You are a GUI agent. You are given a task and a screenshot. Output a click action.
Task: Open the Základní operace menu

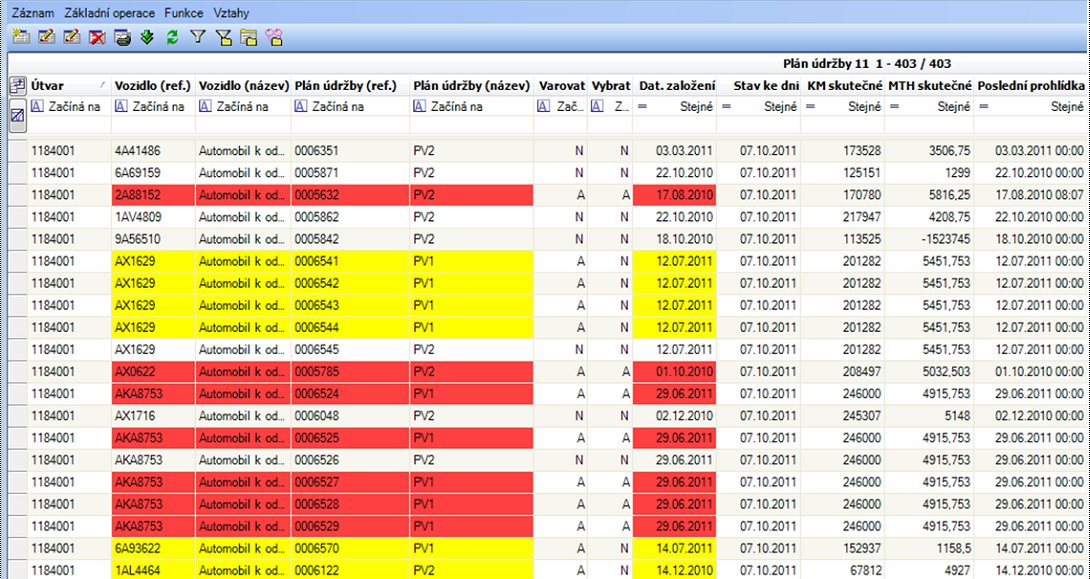(110, 13)
